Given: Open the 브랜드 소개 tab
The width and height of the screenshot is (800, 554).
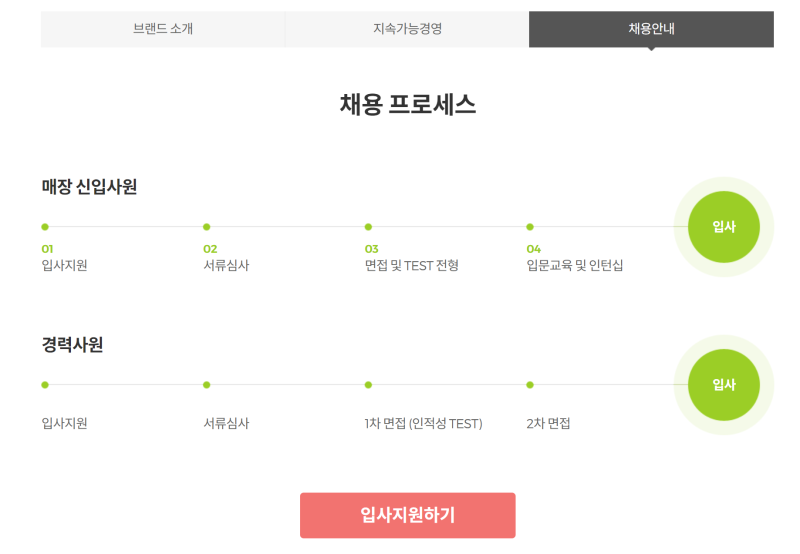Looking at the screenshot, I should click(163, 29).
